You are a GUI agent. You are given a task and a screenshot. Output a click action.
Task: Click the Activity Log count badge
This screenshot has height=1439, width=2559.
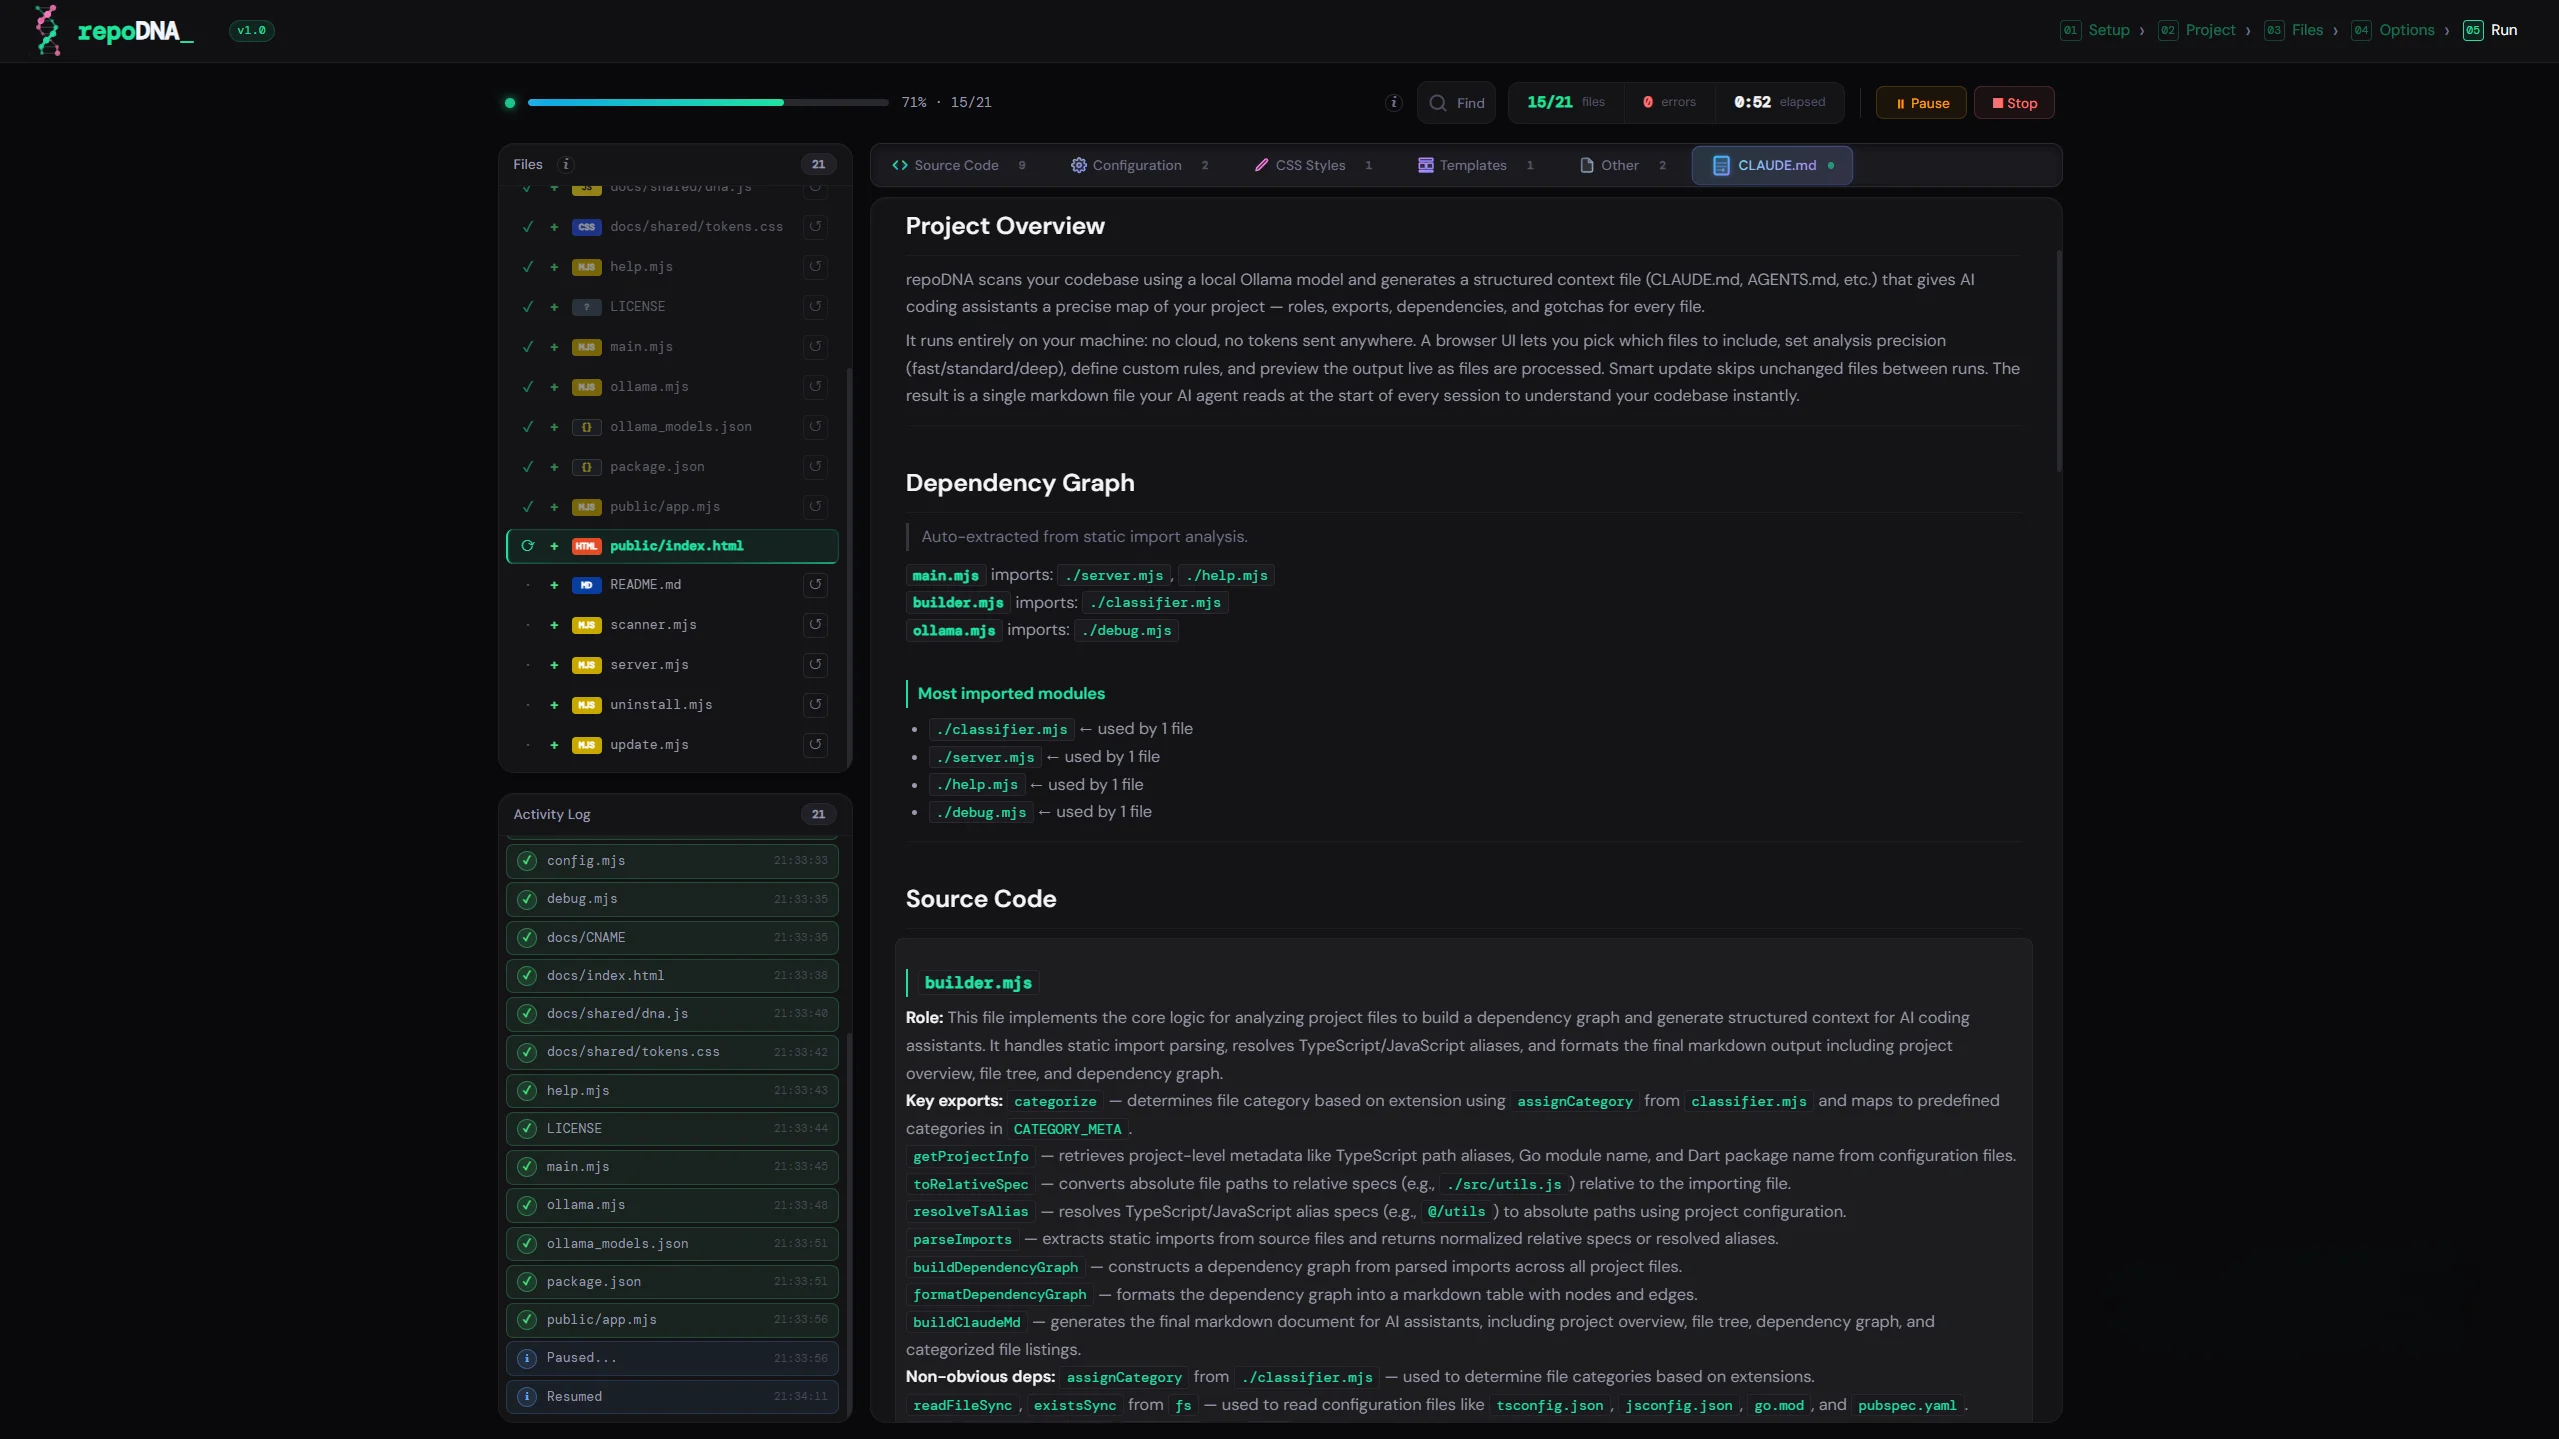(x=818, y=814)
